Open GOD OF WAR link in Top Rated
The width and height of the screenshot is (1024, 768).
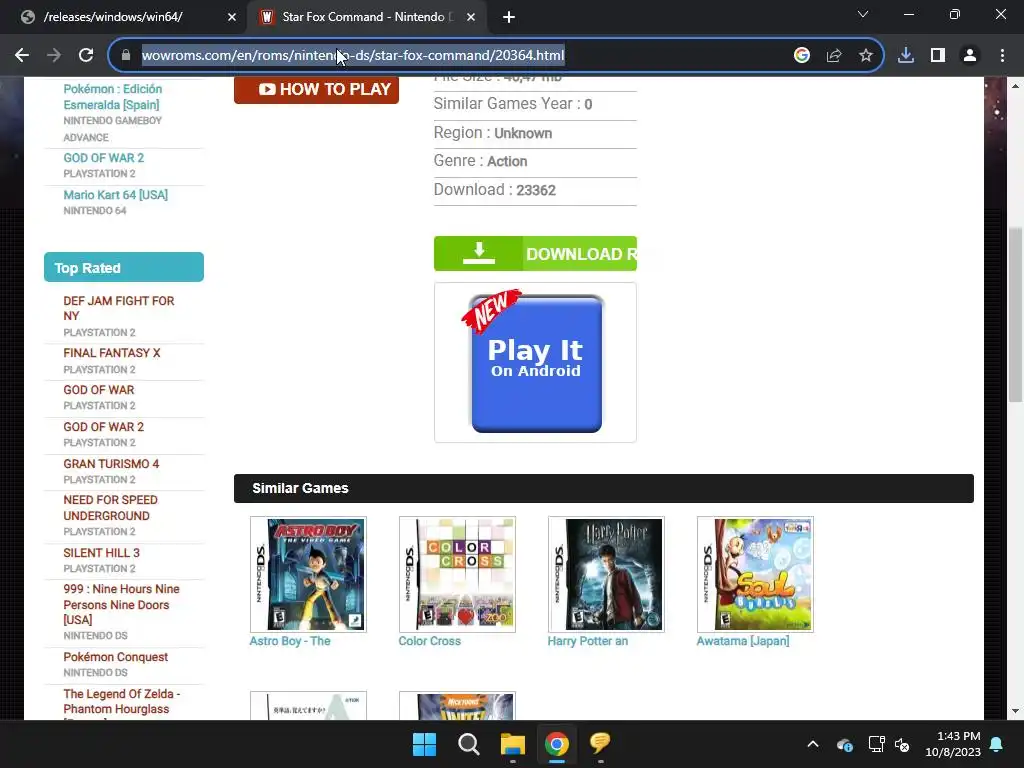(99, 390)
